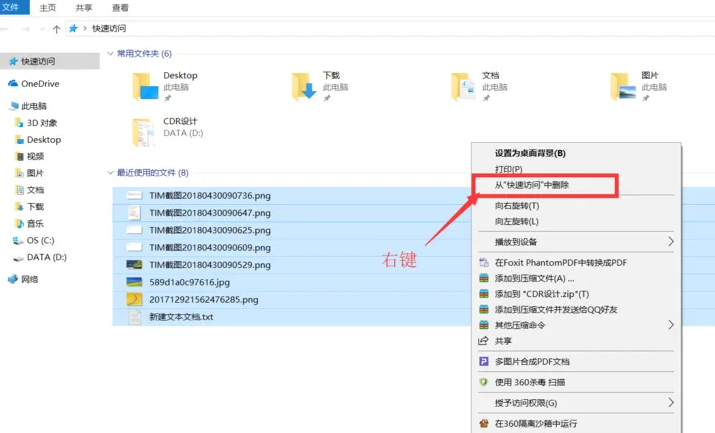Choose 多图片合成PDF文档 menu entry
The height and width of the screenshot is (433, 715).
pyautogui.click(x=532, y=361)
